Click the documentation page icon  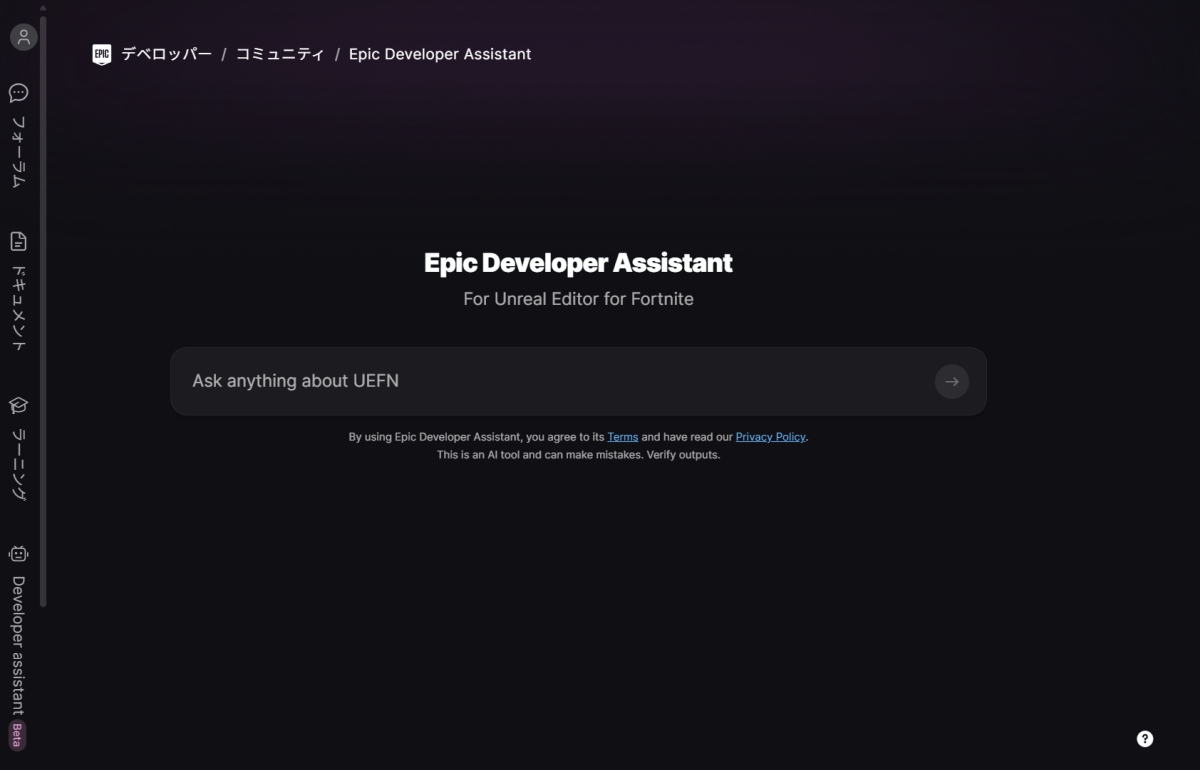[x=18, y=241]
